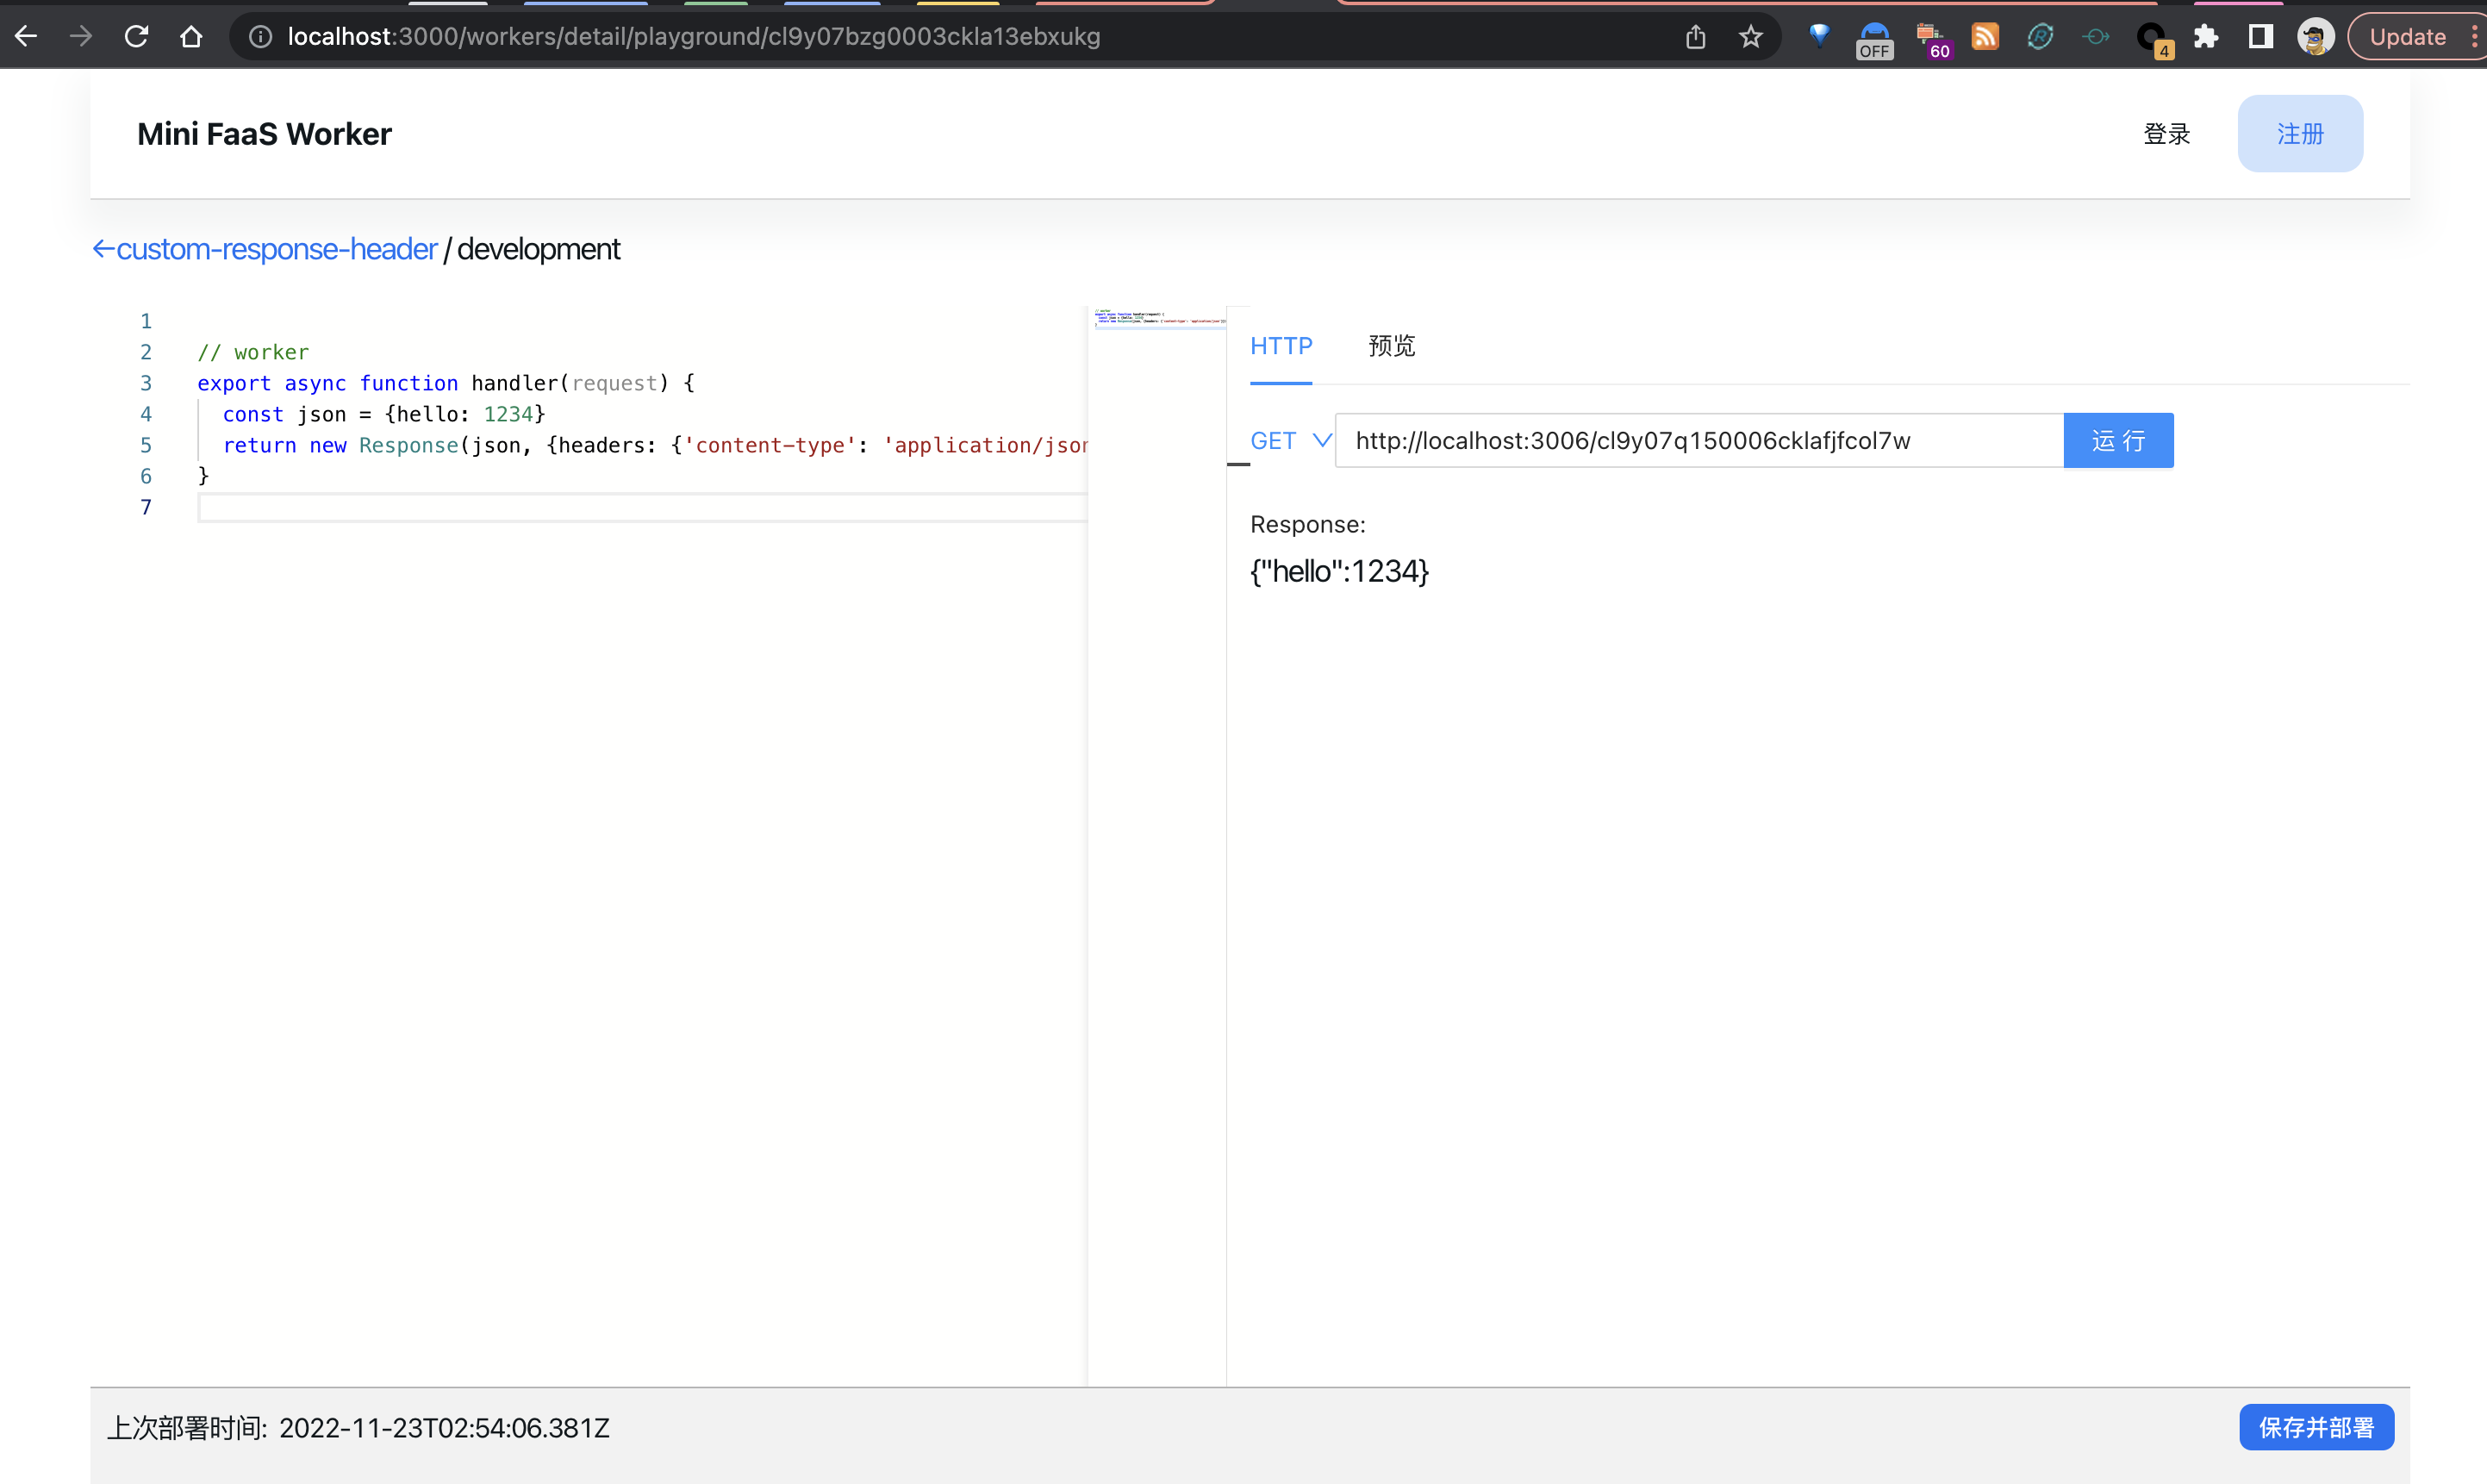Click the home icon in address bar
The height and width of the screenshot is (1484, 2487).
[190, 35]
